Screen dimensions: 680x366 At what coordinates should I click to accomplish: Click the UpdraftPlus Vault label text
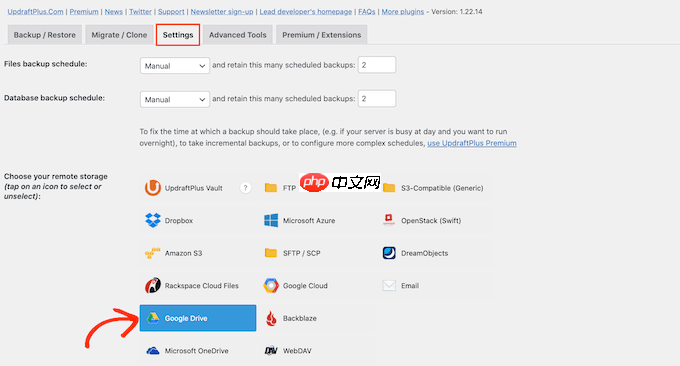193,188
